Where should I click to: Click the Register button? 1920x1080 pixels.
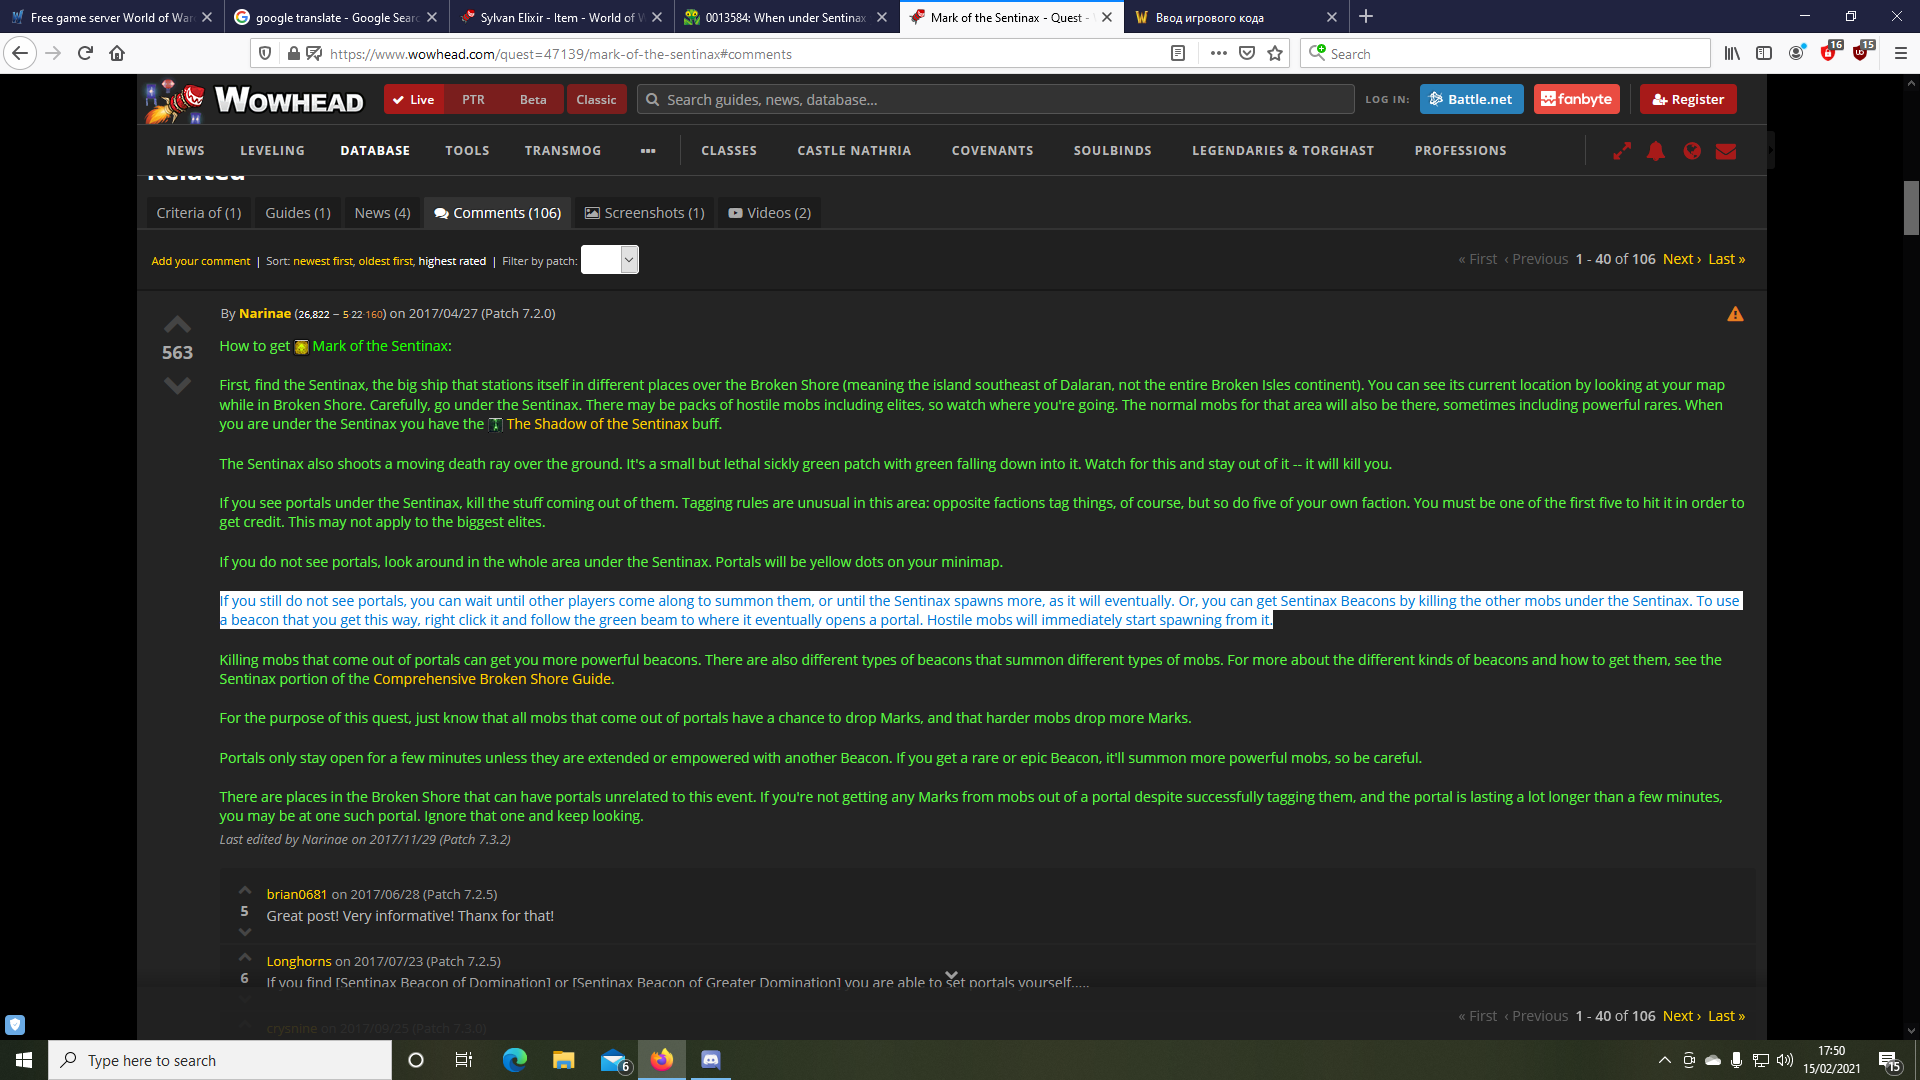click(1688, 99)
